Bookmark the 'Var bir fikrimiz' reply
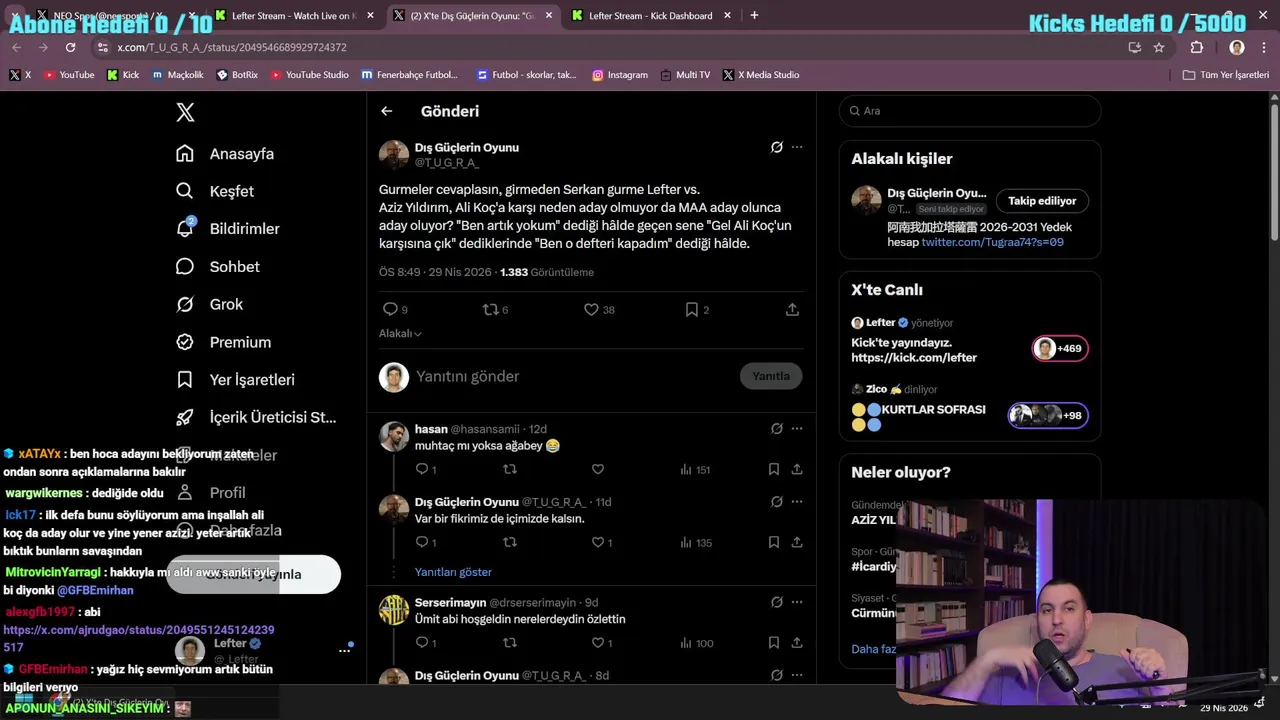This screenshot has height=720, width=1280. (774, 542)
